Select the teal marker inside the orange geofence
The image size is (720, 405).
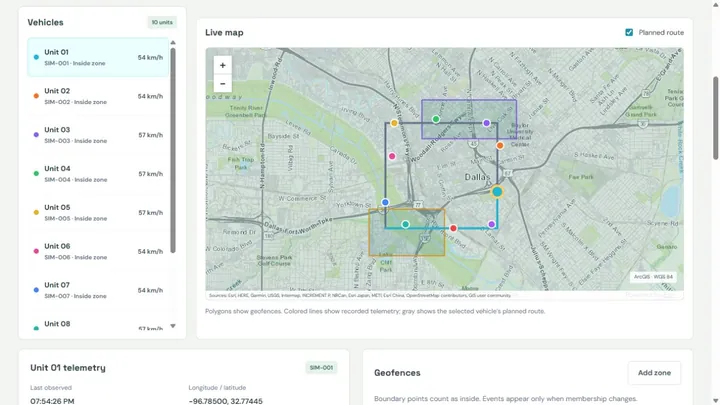coord(405,224)
